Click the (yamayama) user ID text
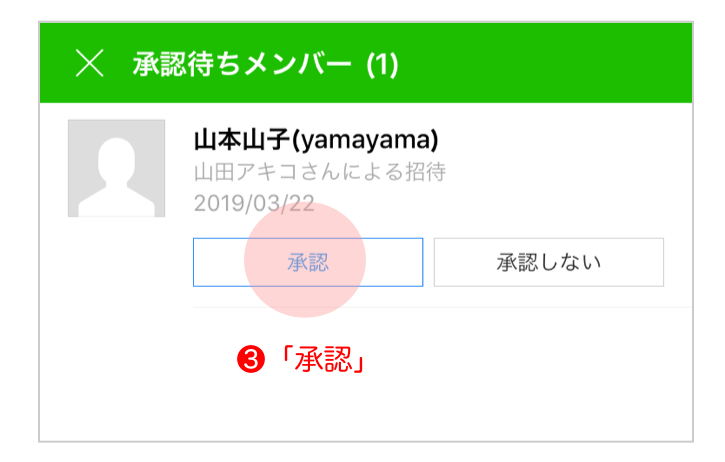The width and height of the screenshot is (725, 462). point(365,140)
